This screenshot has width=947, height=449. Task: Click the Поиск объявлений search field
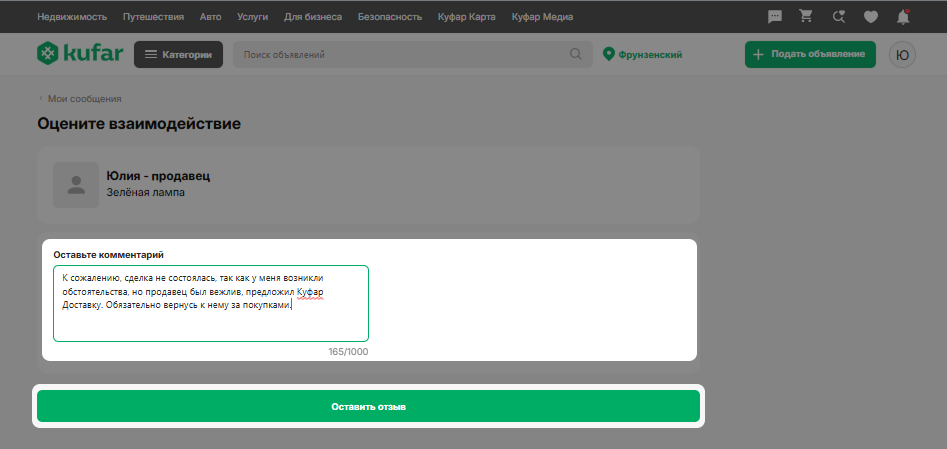pos(401,54)
